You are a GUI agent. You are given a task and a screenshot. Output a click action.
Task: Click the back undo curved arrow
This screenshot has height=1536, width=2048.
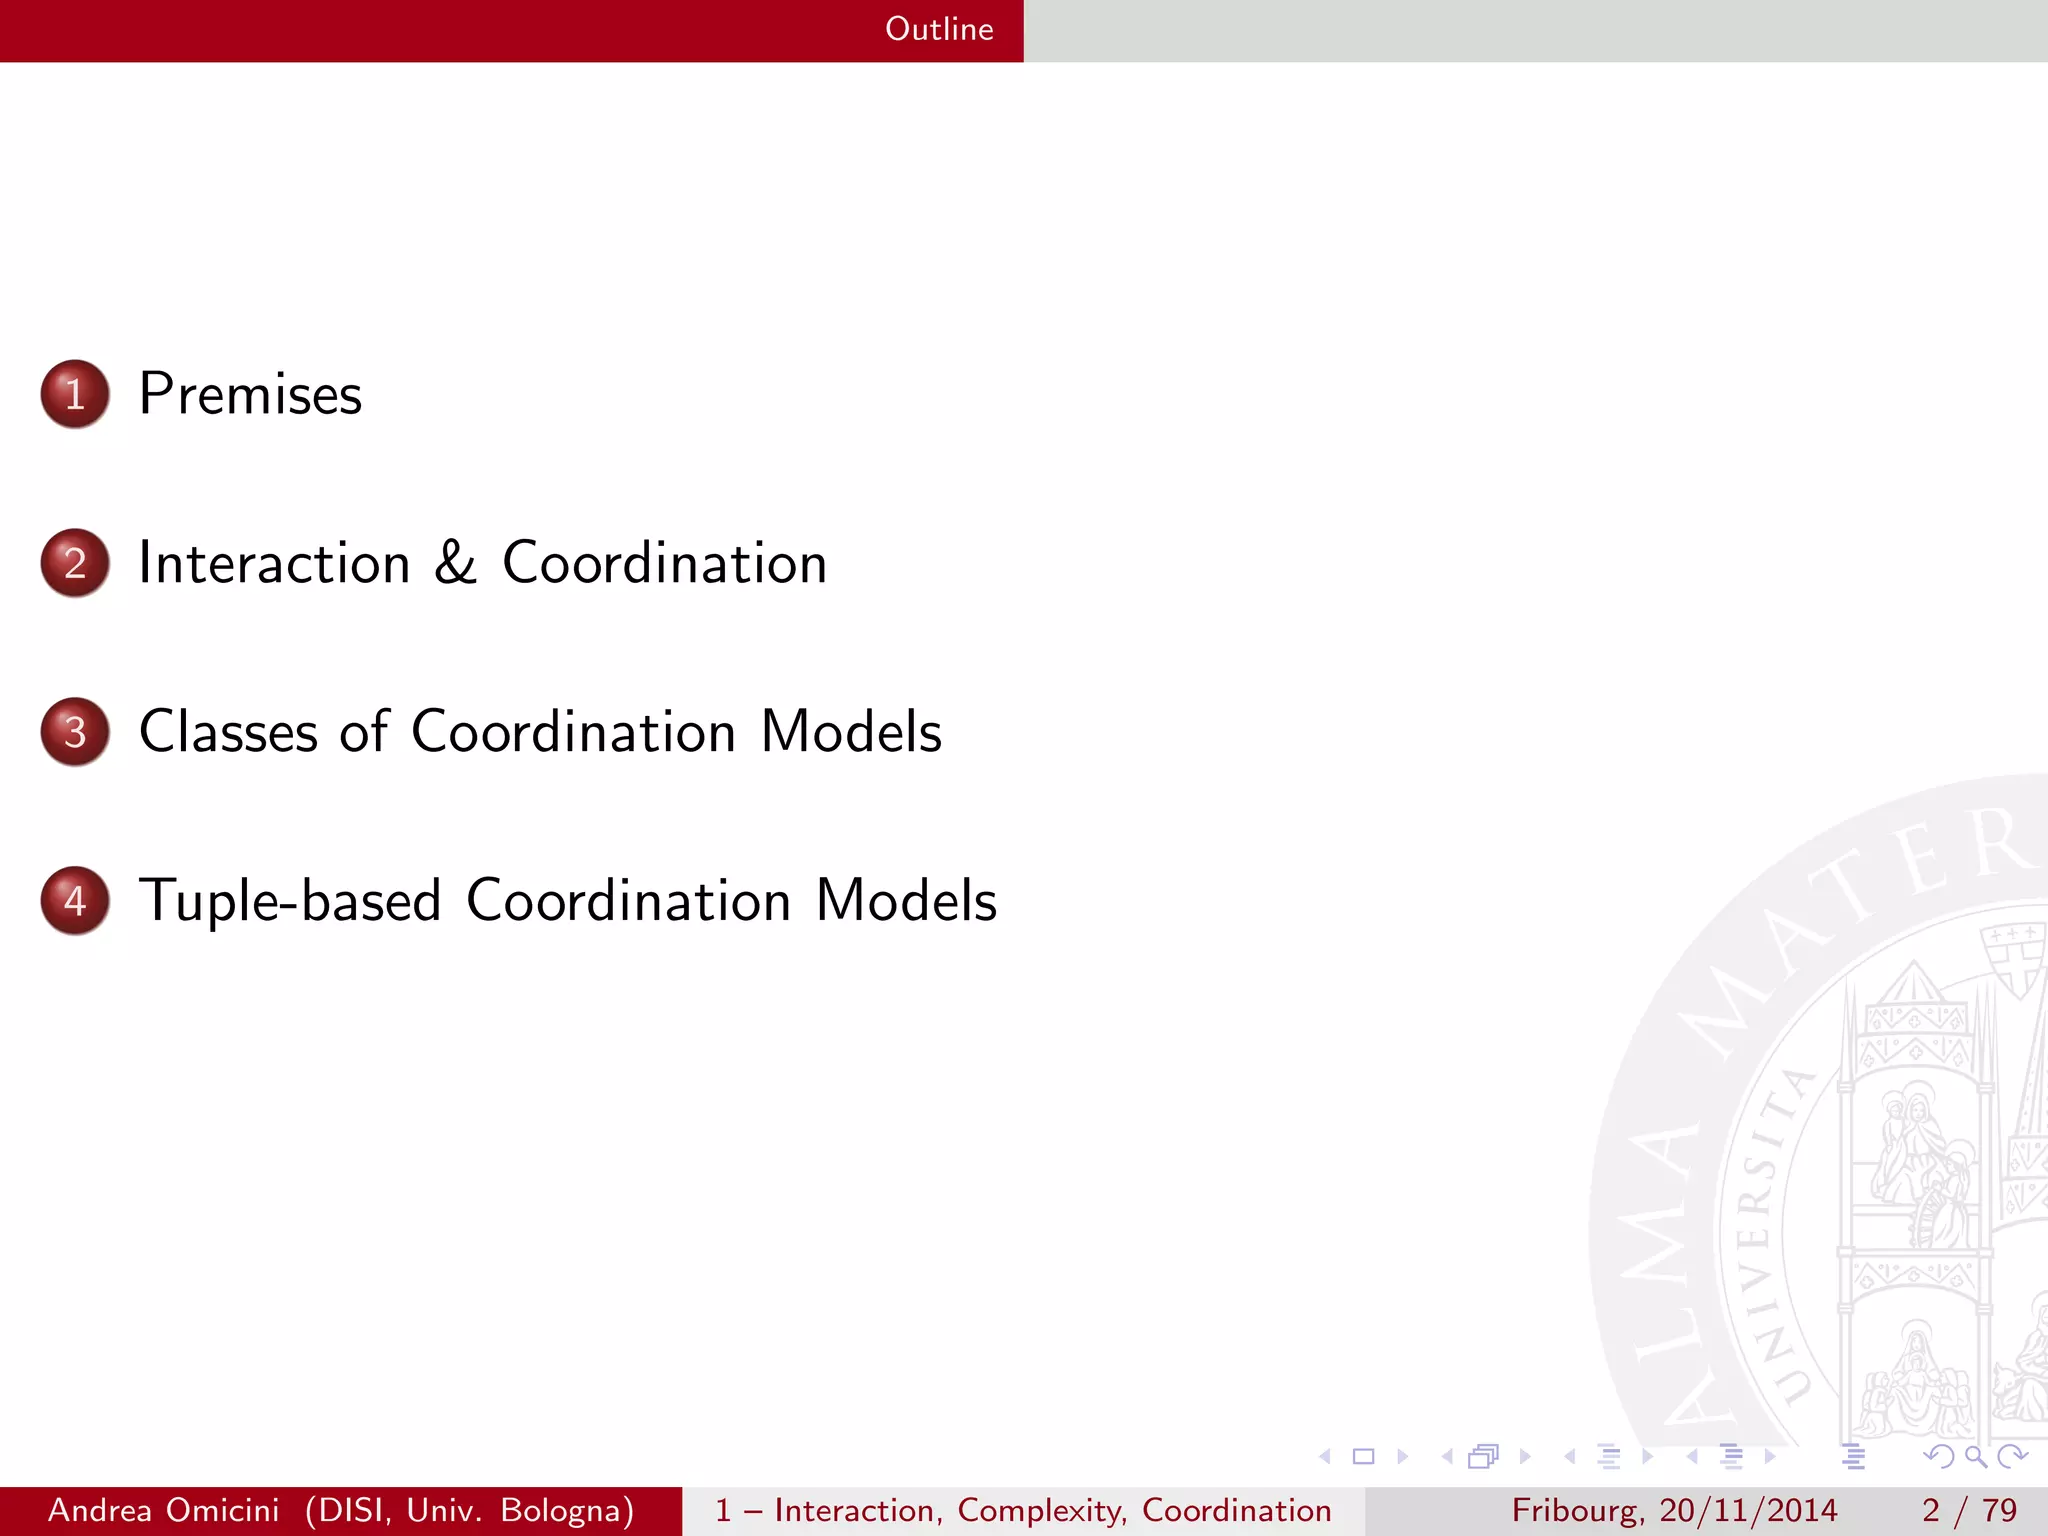1939,1457
